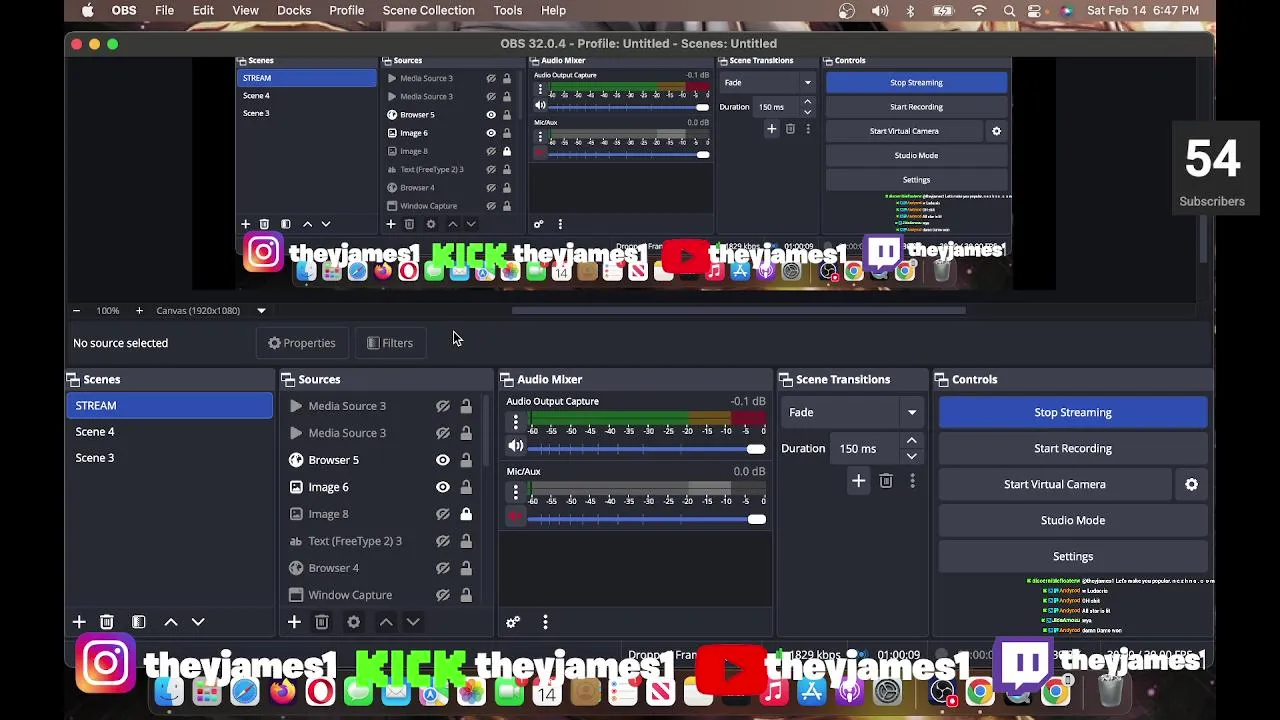Adjust Audio Output Capture volume slider
The width and height of the screenshot is (1280, 720).
(646, 449)
